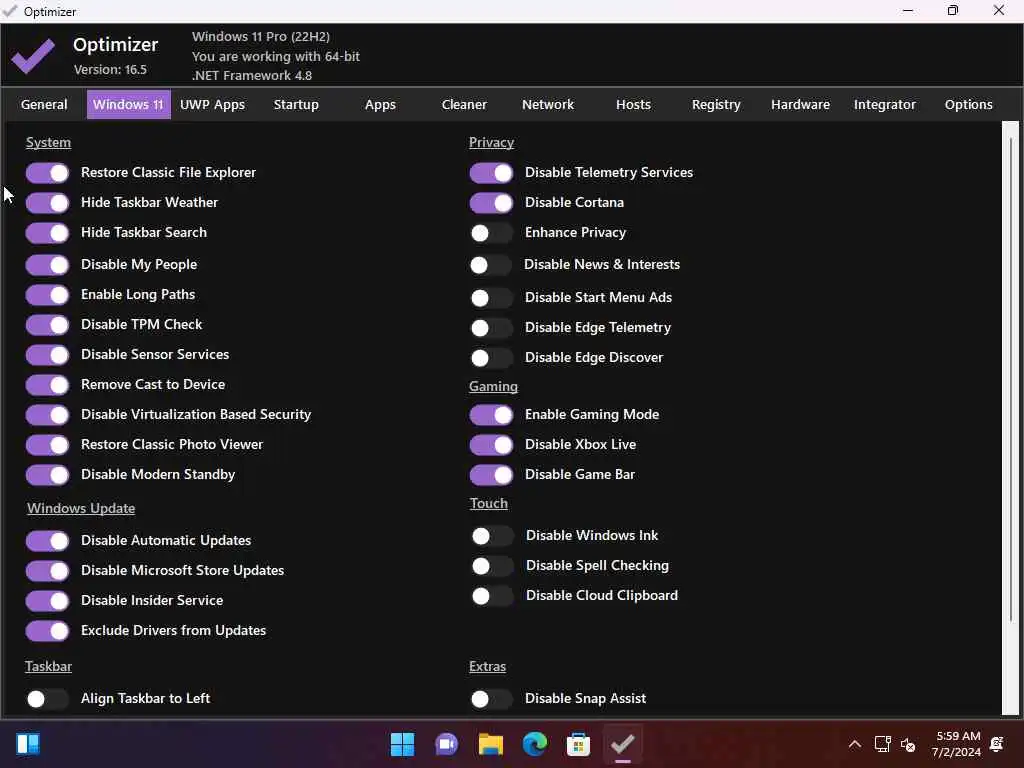Open the Network tab
Viewport: 1024px width, 768px height.
coord(548,104)
